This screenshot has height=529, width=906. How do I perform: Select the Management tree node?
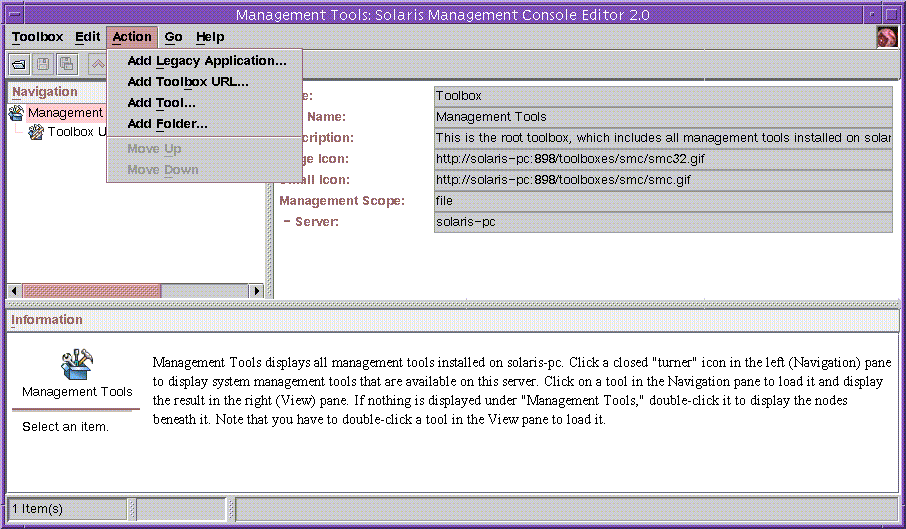(x=65, y=113)
